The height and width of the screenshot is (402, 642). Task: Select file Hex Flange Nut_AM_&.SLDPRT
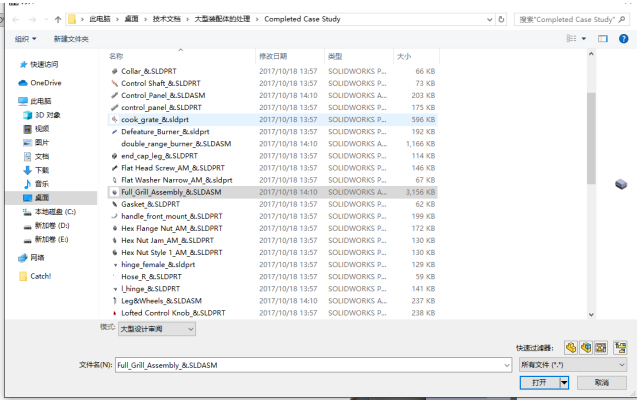(x=172, y=228)
